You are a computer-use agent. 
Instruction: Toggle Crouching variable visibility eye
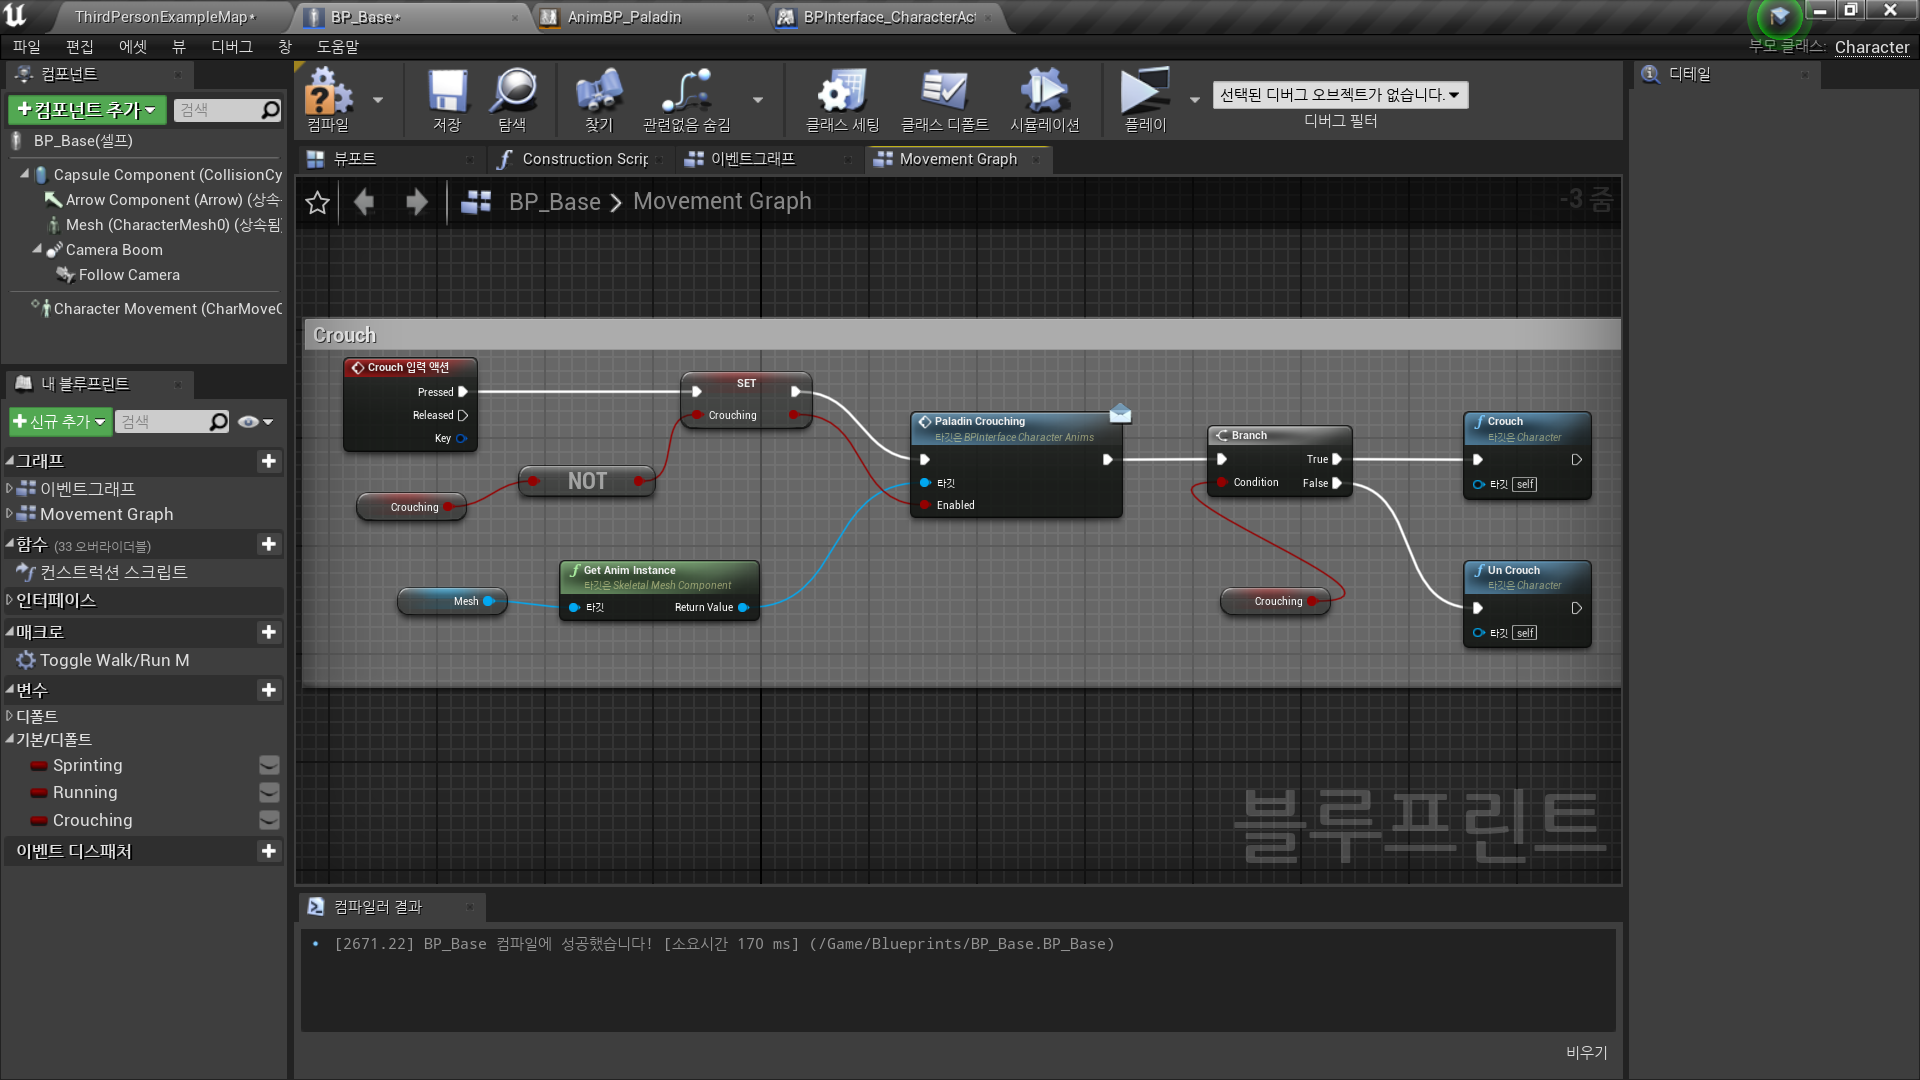pyautogui.click(x=269, y=820)
